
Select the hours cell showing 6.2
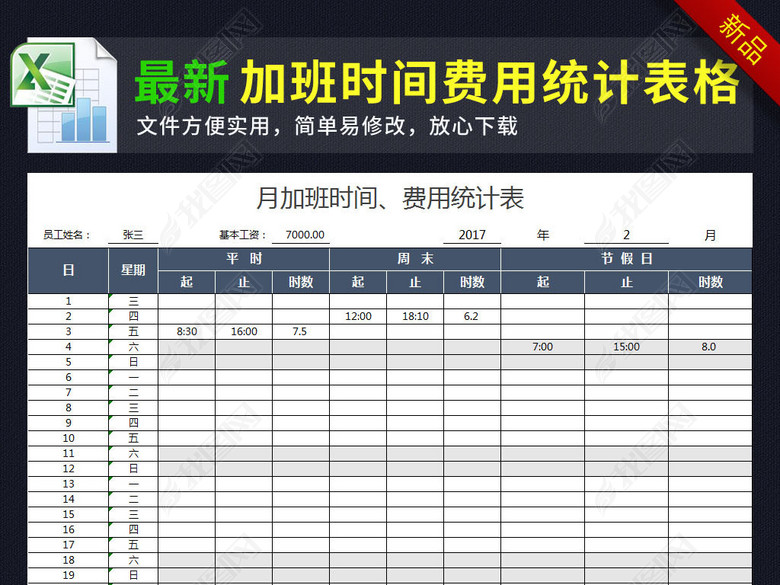pyautogui.click(x=472, y=316)
